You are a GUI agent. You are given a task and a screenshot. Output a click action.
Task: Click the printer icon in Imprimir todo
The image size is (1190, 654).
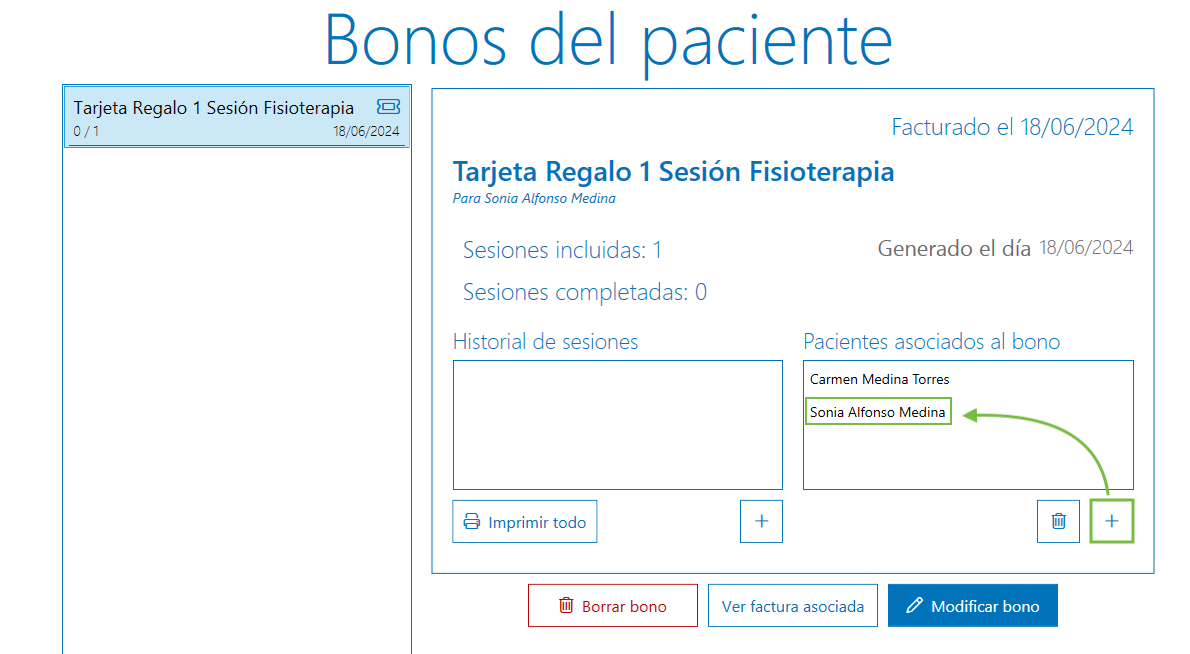click(471, 522)
